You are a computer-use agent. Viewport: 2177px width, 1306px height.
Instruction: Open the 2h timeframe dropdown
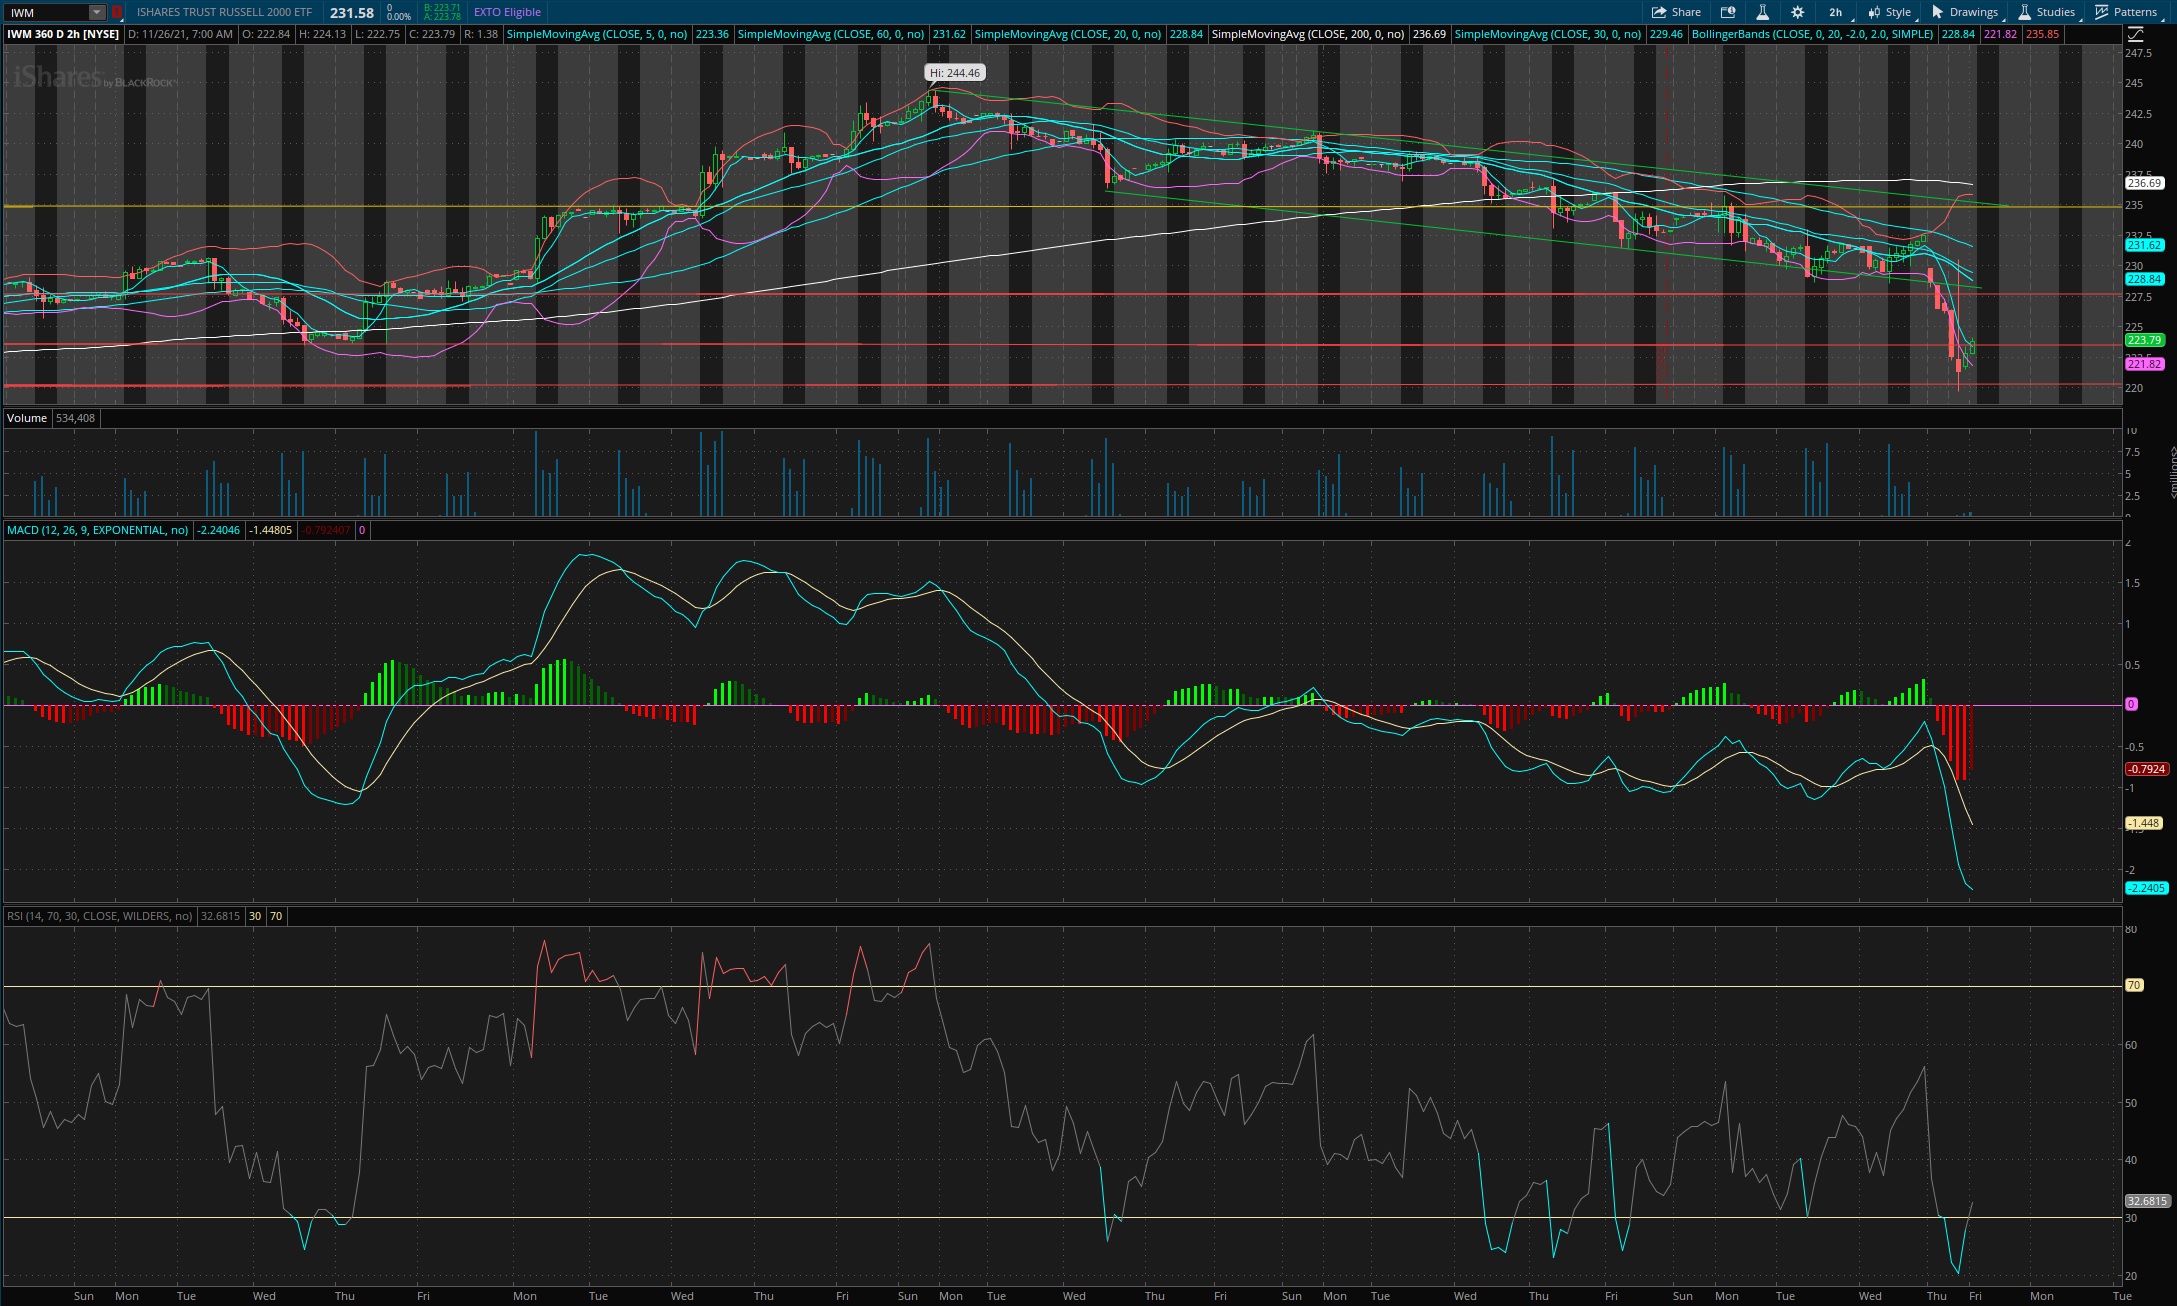pos(1838,12)
